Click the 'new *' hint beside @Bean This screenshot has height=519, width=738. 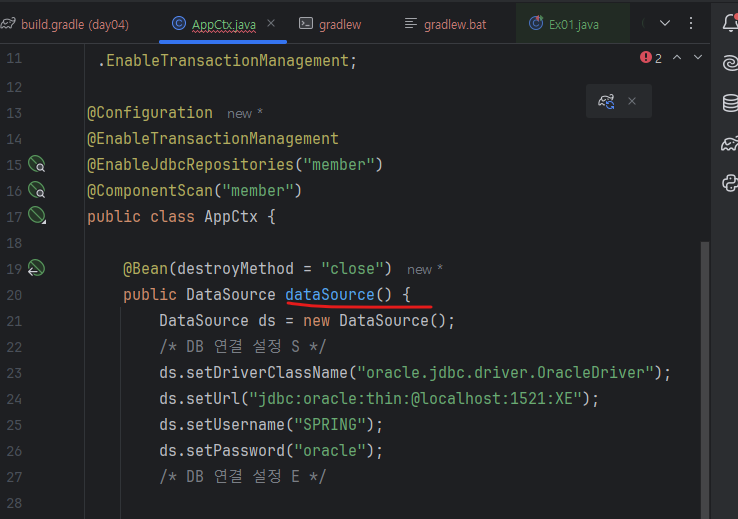425,270
